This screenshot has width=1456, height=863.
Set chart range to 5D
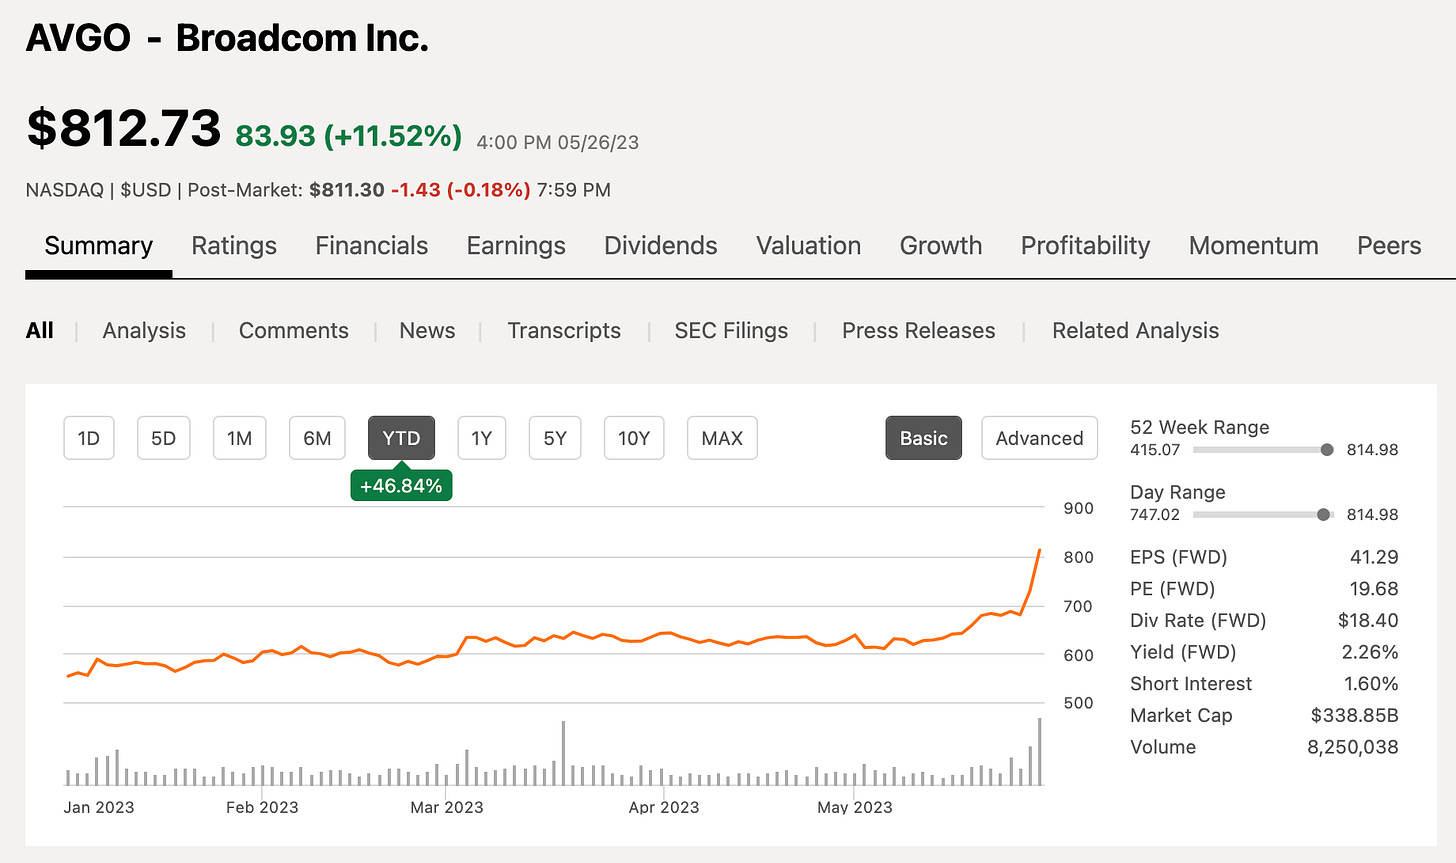163,438
